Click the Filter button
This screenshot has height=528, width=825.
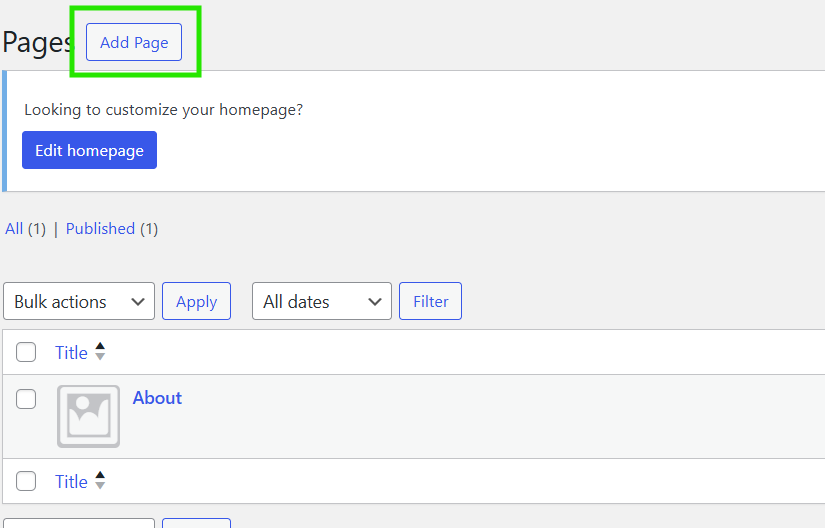[430, 301]
